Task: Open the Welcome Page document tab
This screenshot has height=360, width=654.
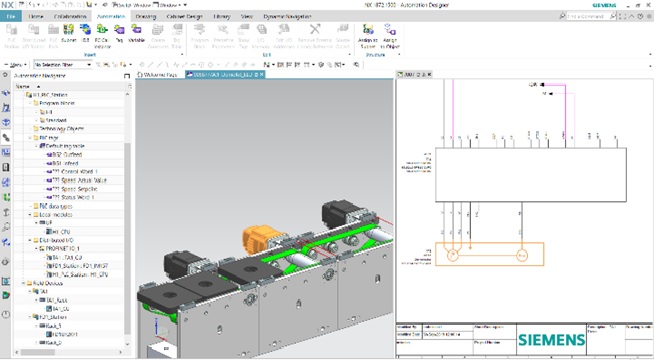Action: [x=157, y=75]
